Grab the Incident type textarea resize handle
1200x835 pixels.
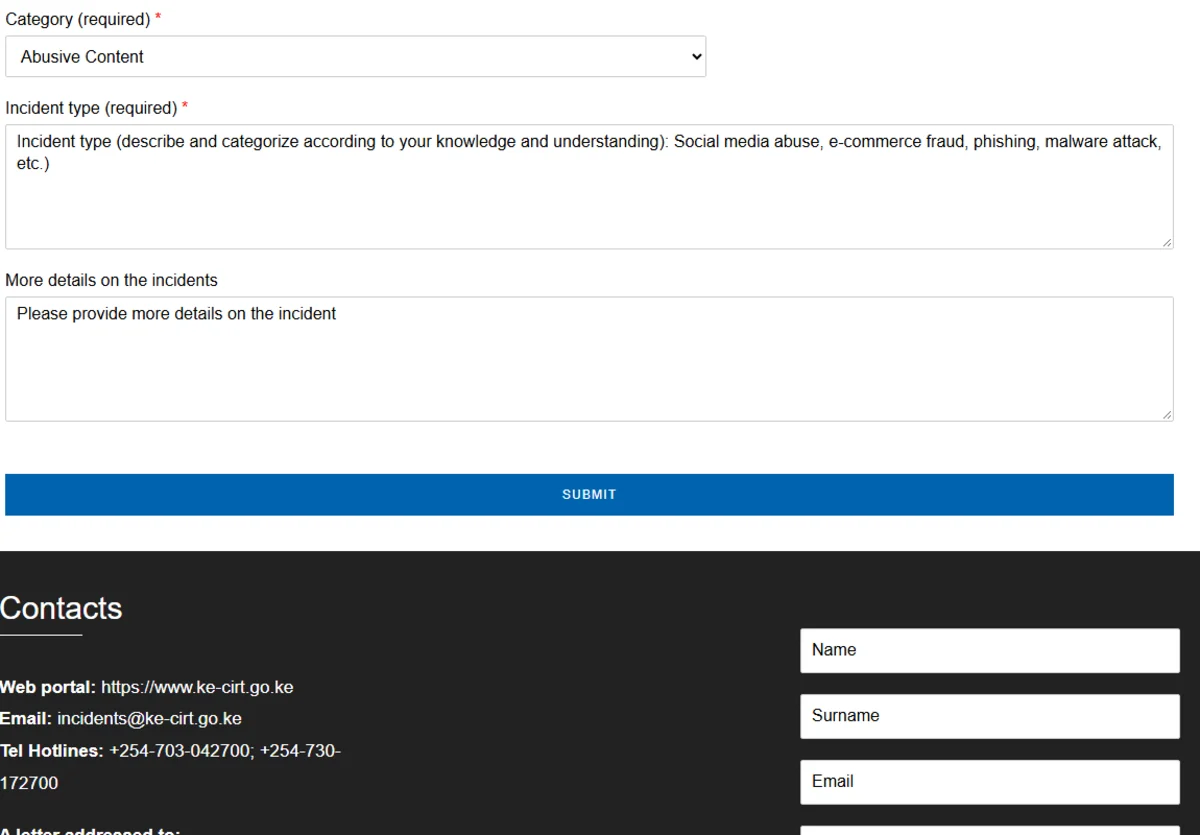[1167, 242]
